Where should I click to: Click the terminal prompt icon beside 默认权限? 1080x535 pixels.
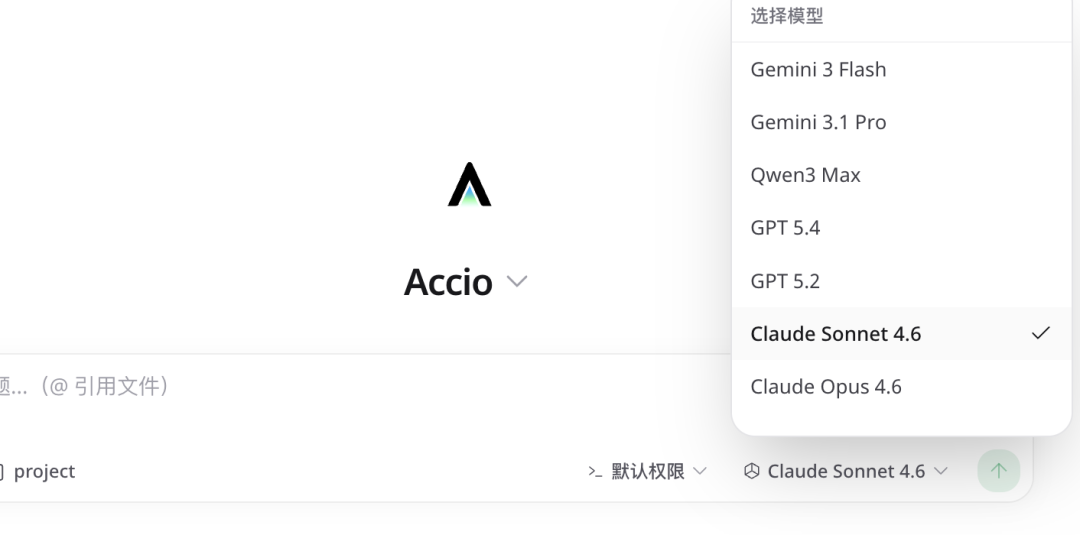(x=595, y=471)
